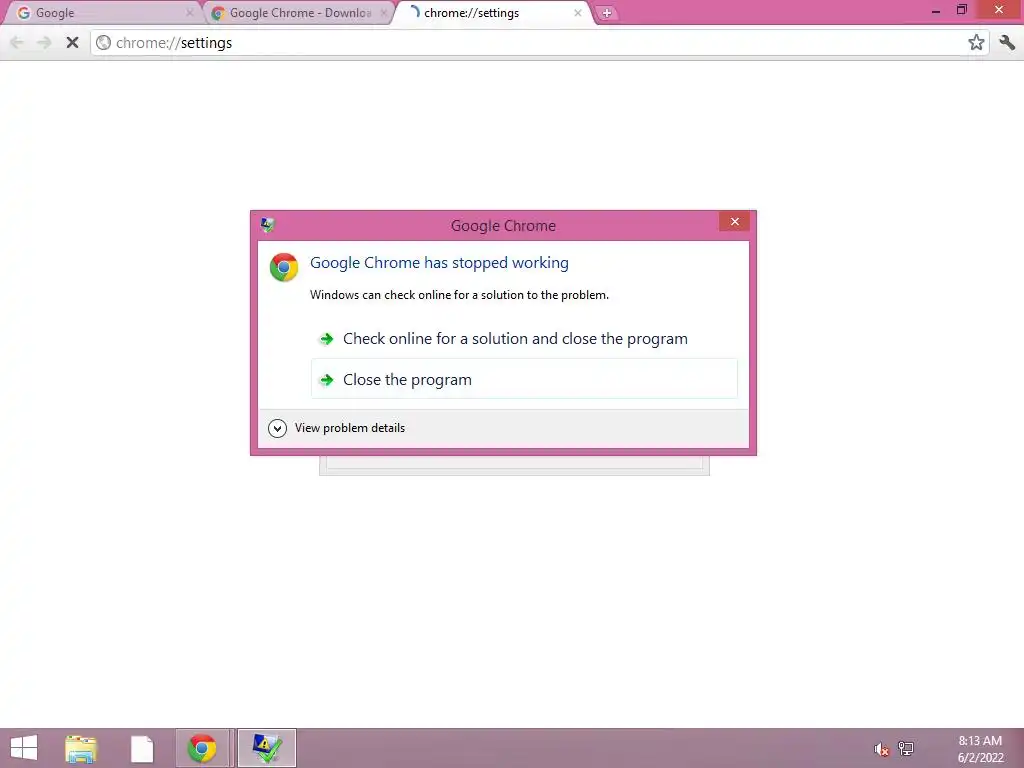Close the chrome://settings tab
The width and height of the screenshot is (1024, 768).
[x=577, y=12]
